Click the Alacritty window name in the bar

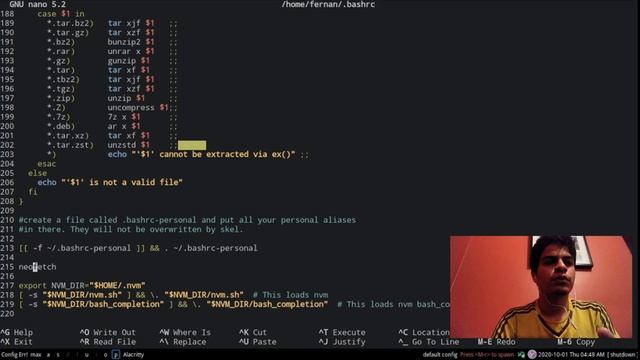(133, 355)
